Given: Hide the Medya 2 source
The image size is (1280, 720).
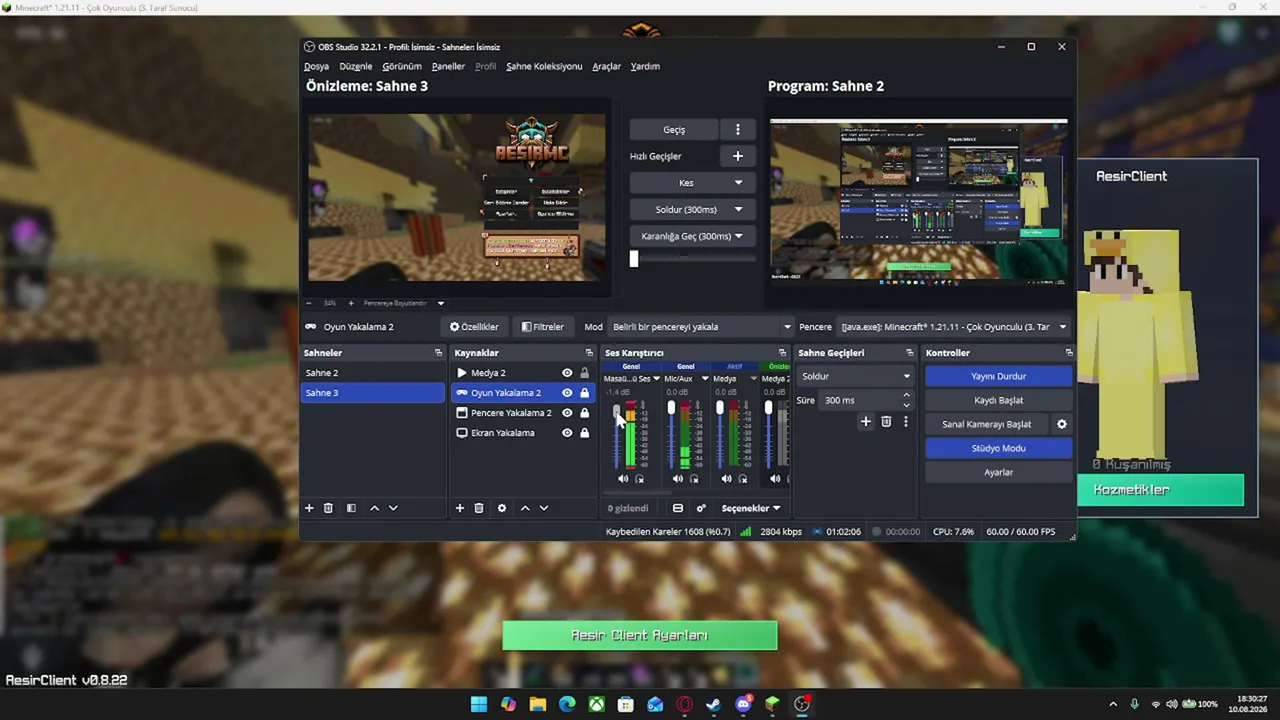Looking at the screenshot, I should point(567,373).
